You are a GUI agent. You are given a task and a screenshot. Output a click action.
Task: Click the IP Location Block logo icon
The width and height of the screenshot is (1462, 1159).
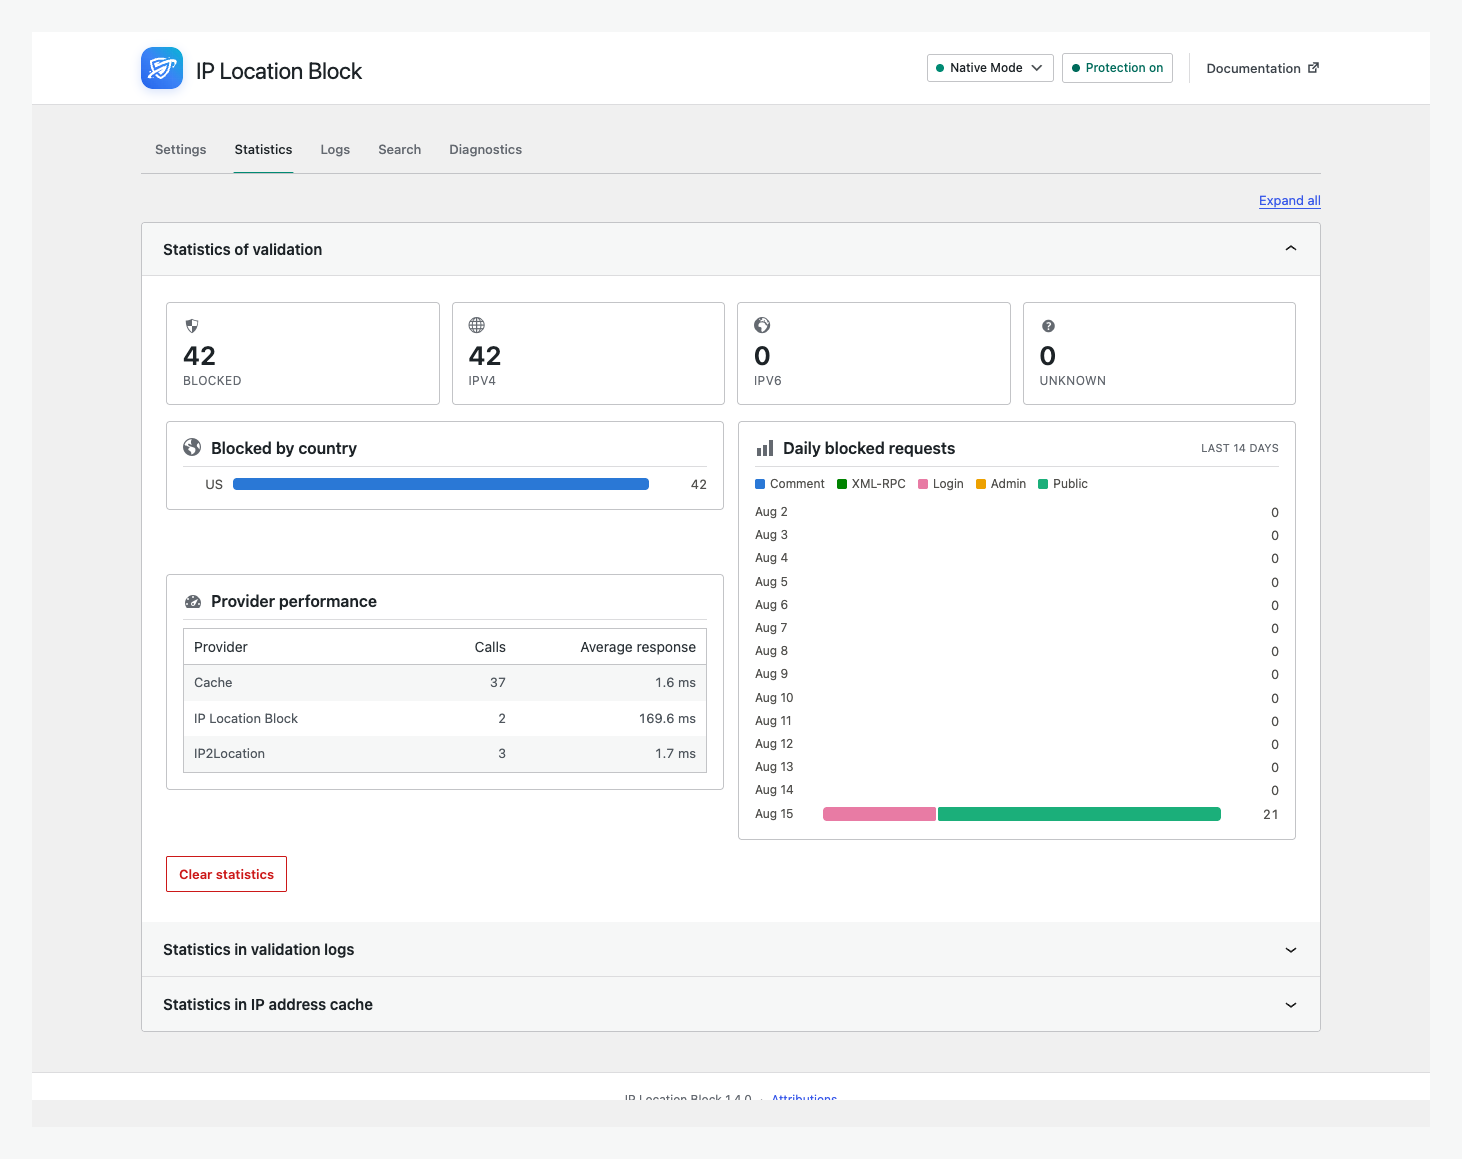[162, 68]
